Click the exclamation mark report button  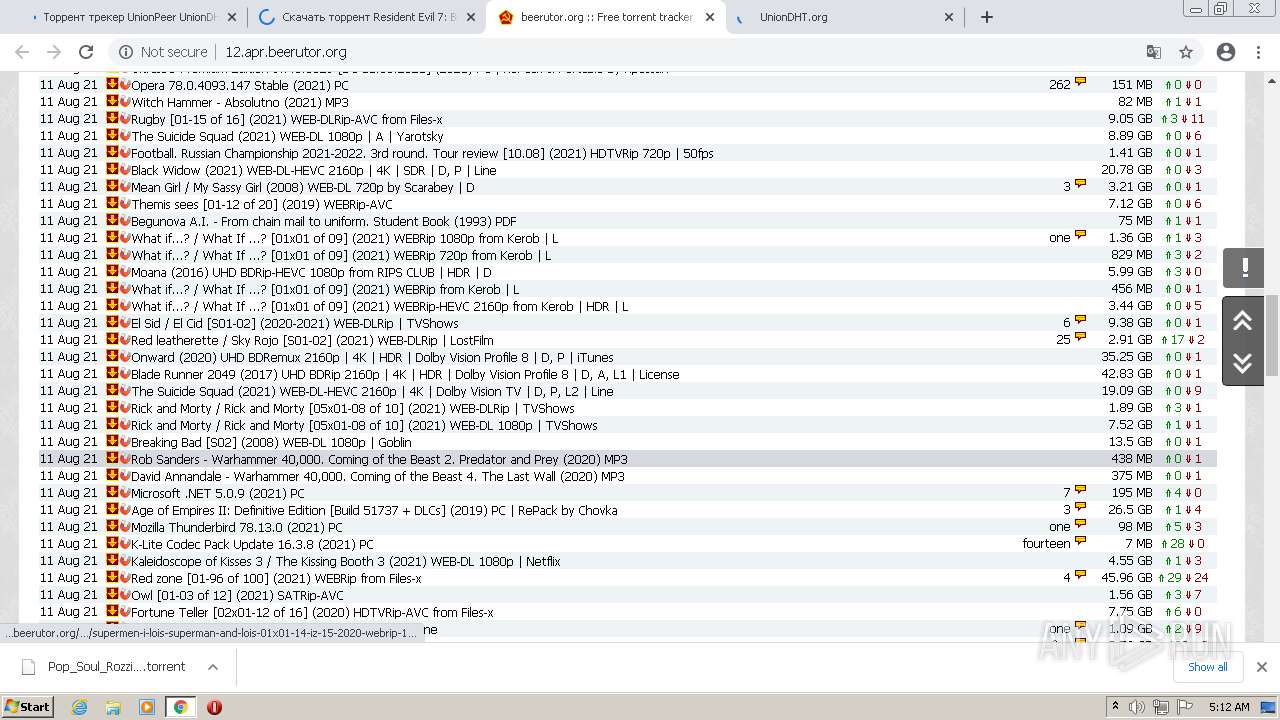pos(1244,267)
